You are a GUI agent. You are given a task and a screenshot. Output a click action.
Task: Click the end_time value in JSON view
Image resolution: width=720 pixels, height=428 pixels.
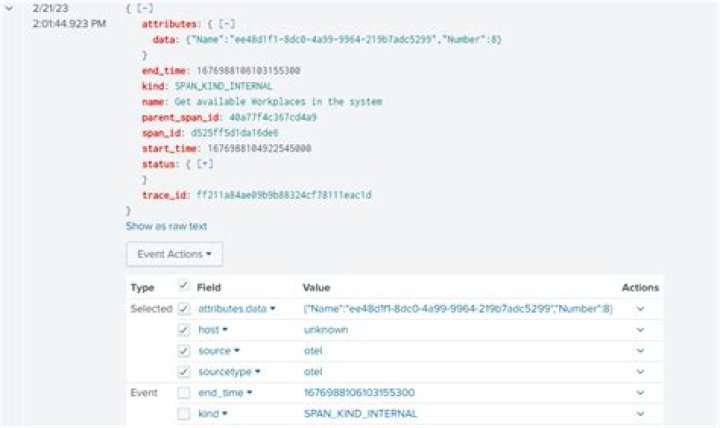point(248,70)
